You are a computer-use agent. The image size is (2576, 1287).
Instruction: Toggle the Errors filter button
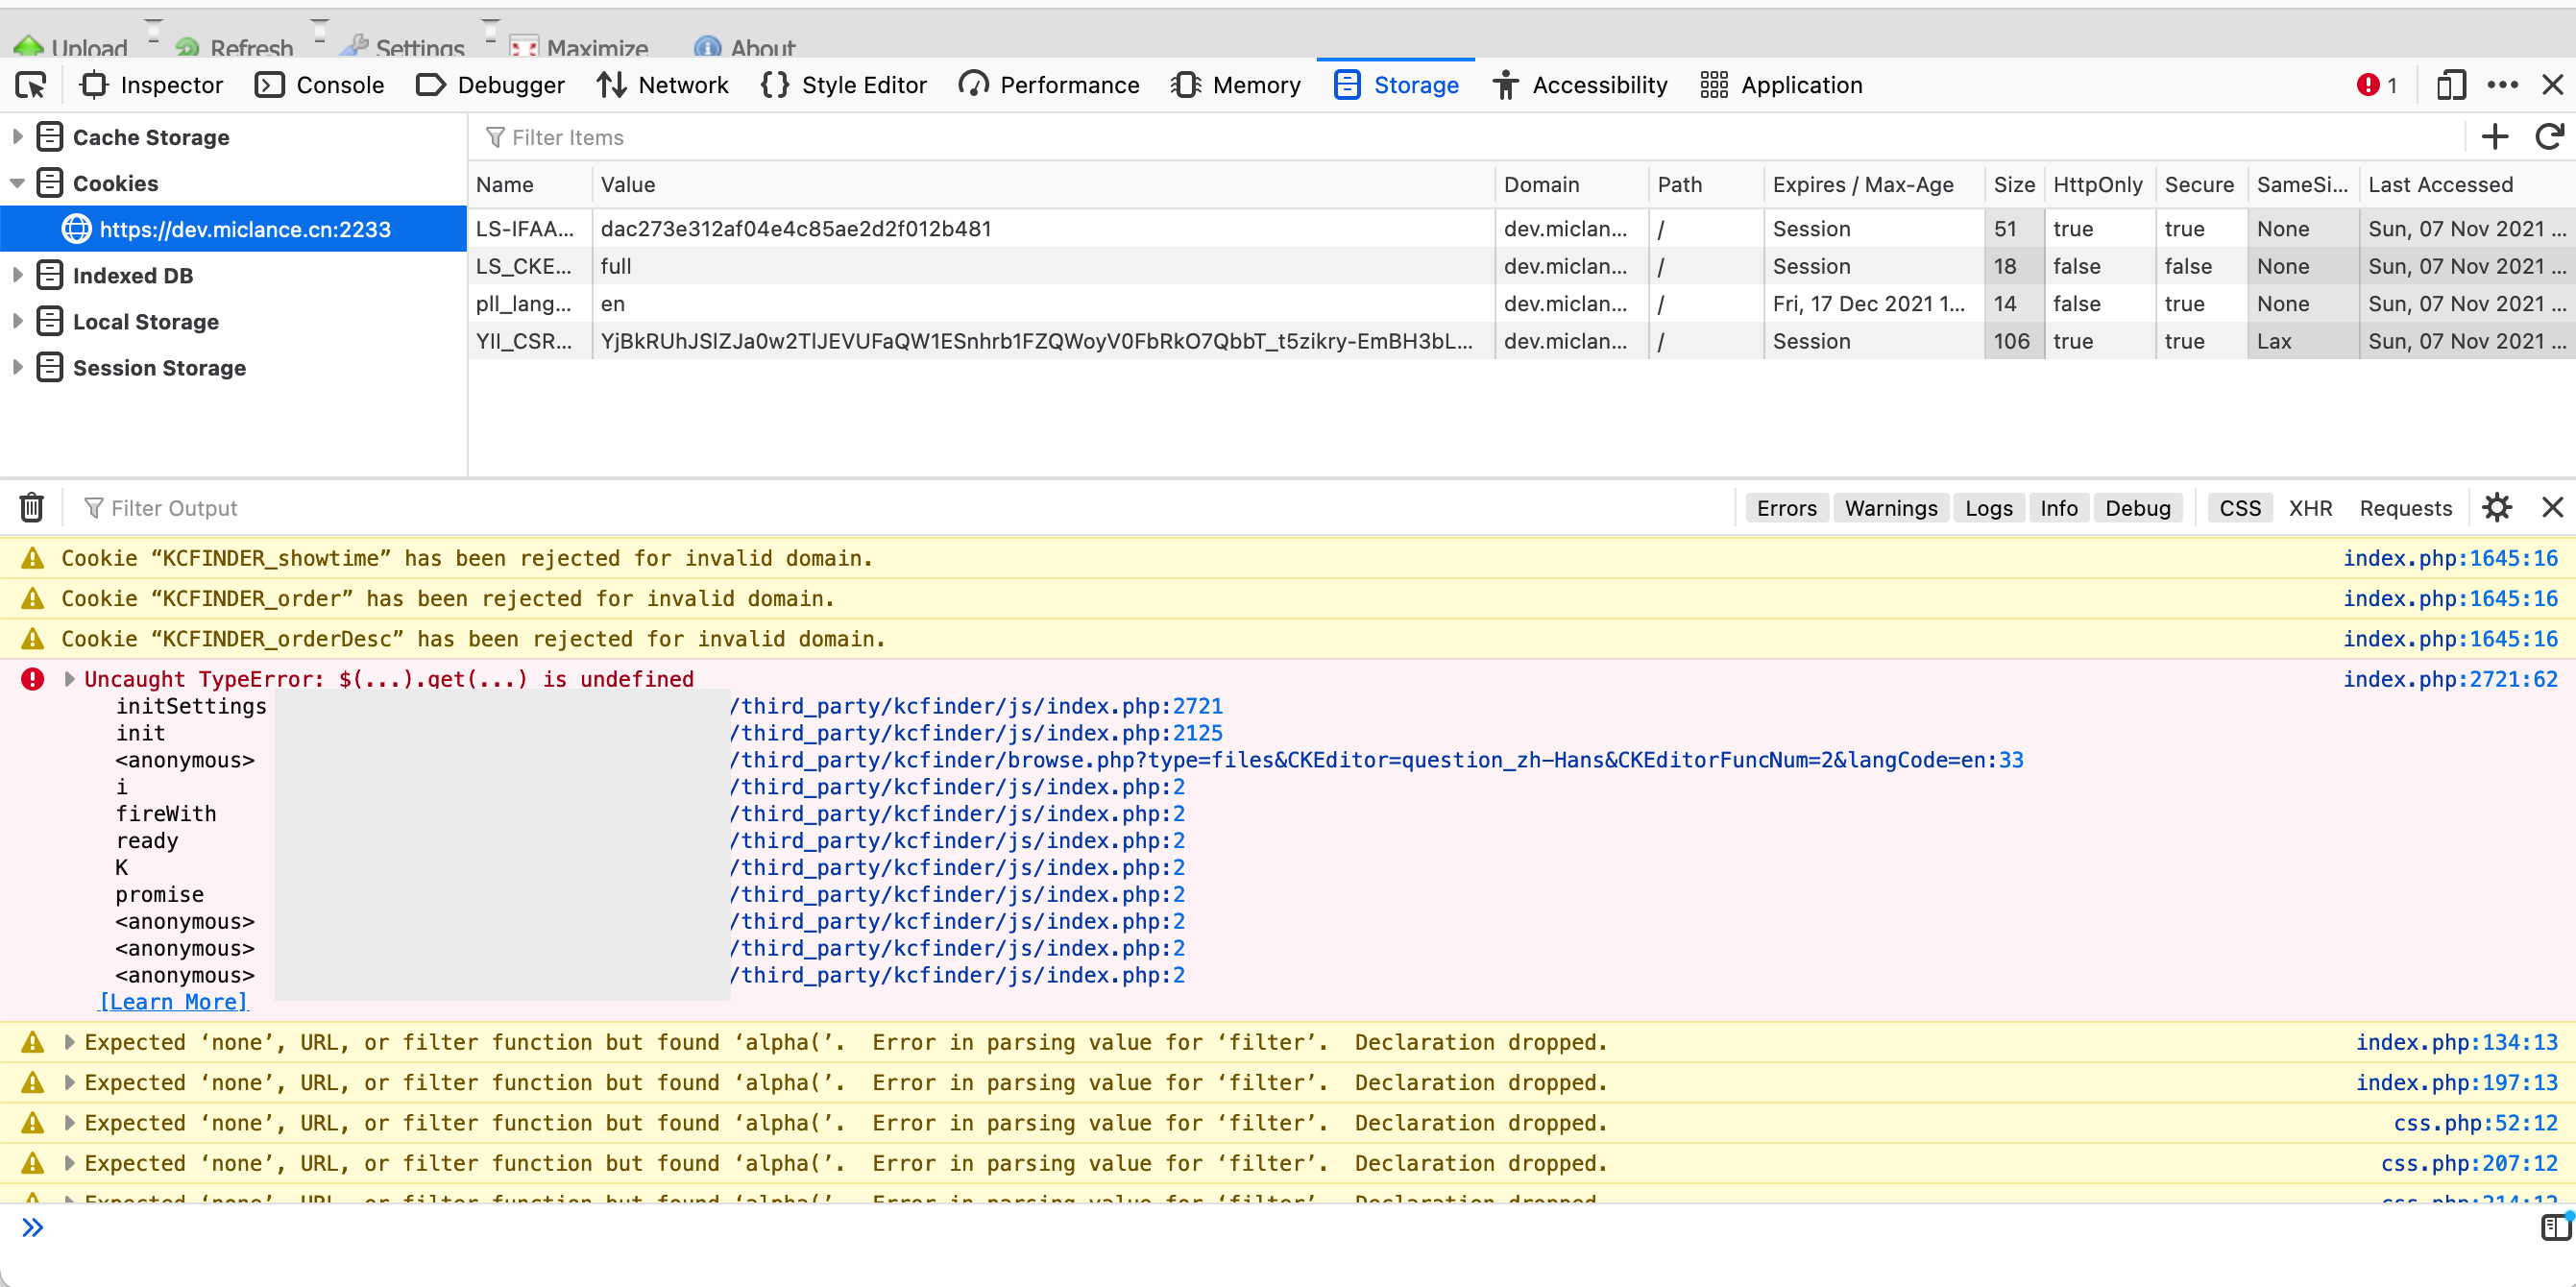pos(1786,508)
